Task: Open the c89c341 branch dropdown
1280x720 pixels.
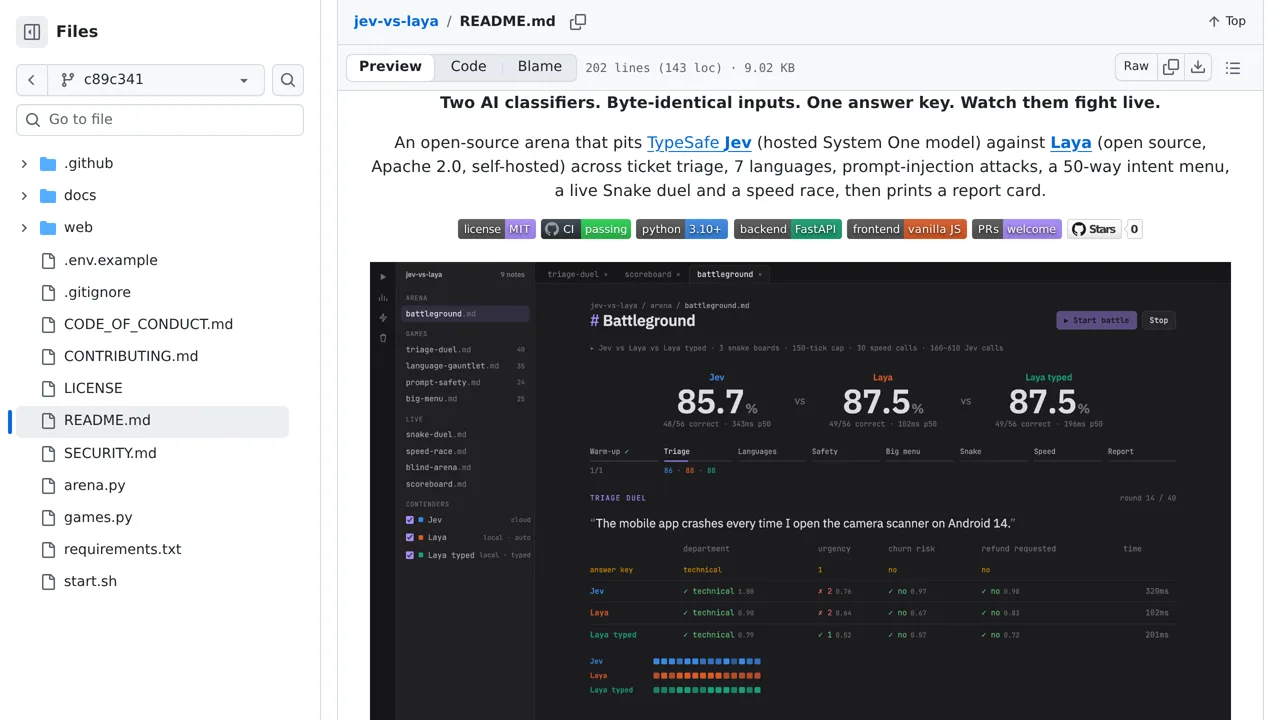Action: coord(155,80)
